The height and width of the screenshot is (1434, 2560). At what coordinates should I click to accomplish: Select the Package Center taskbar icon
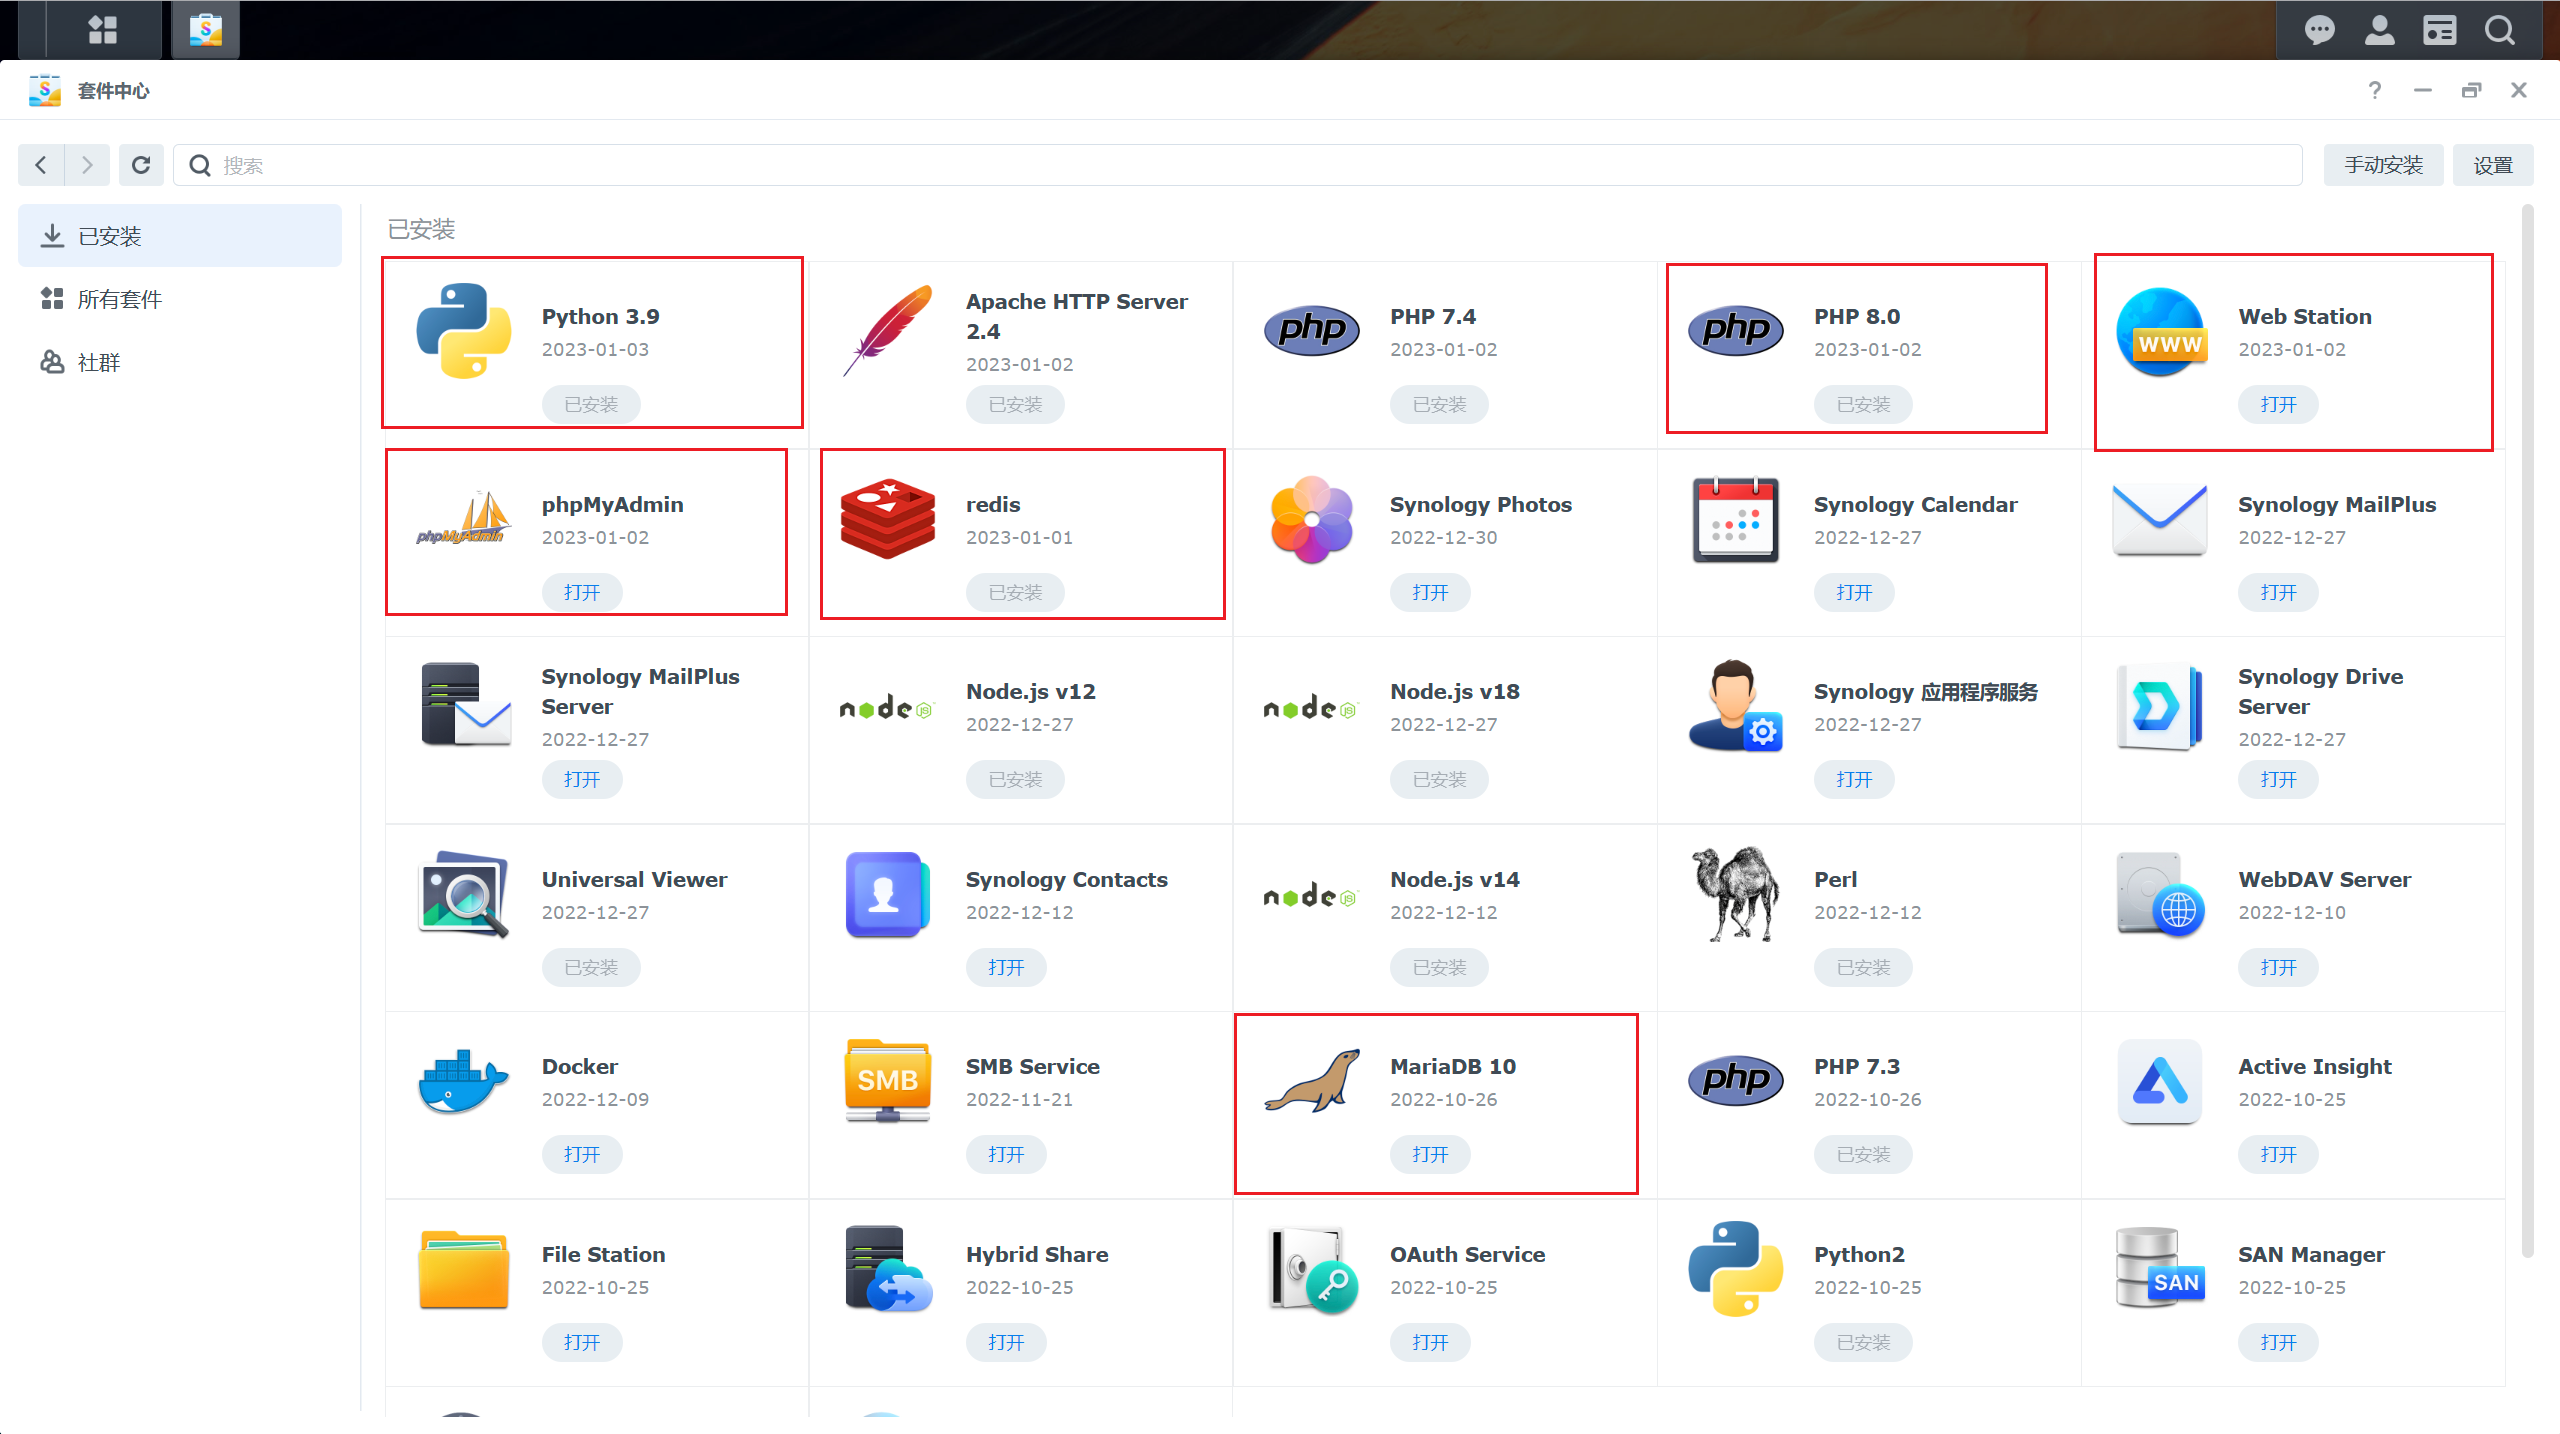pos(206,30)
